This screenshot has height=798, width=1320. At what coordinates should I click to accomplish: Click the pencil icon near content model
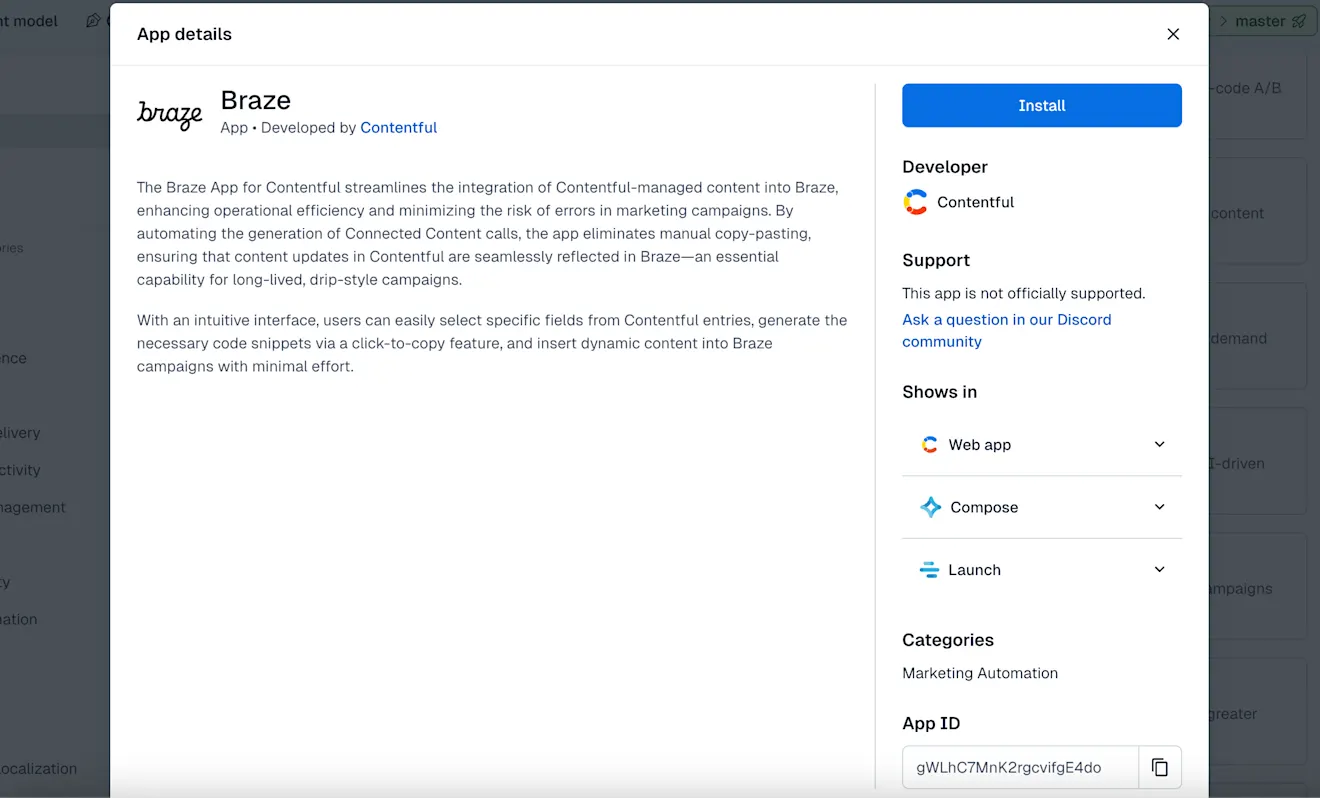[93, 20]
